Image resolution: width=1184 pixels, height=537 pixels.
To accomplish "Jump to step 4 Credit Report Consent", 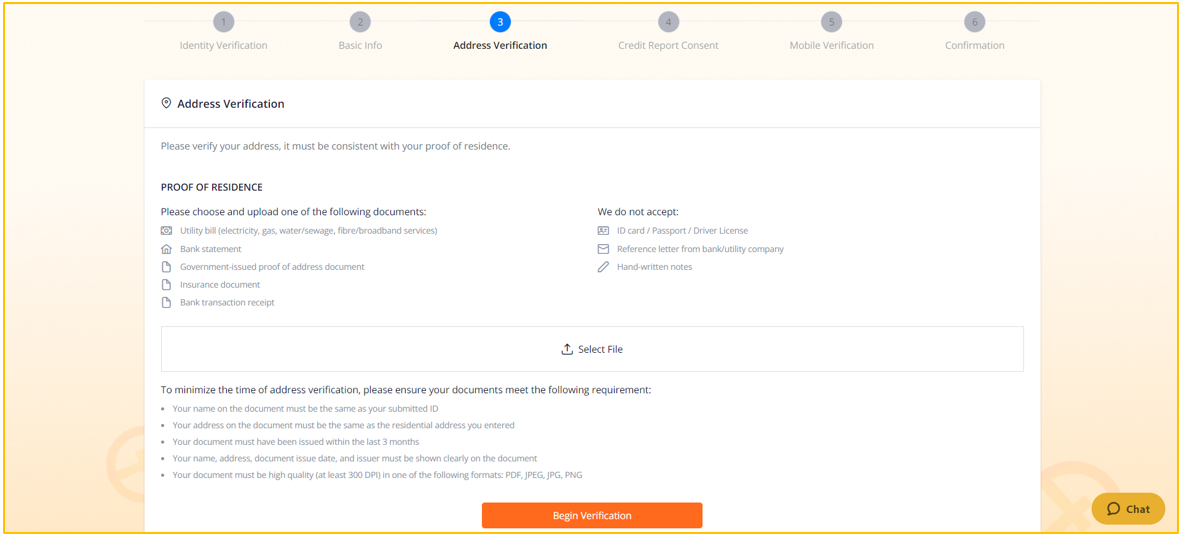I will point(668,22).
